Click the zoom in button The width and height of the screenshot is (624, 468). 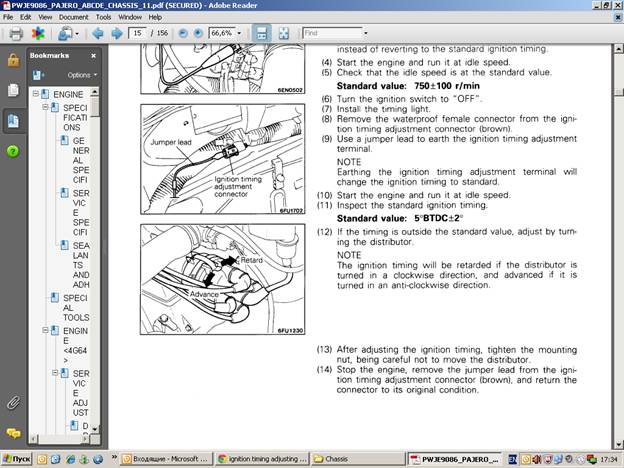198,33
